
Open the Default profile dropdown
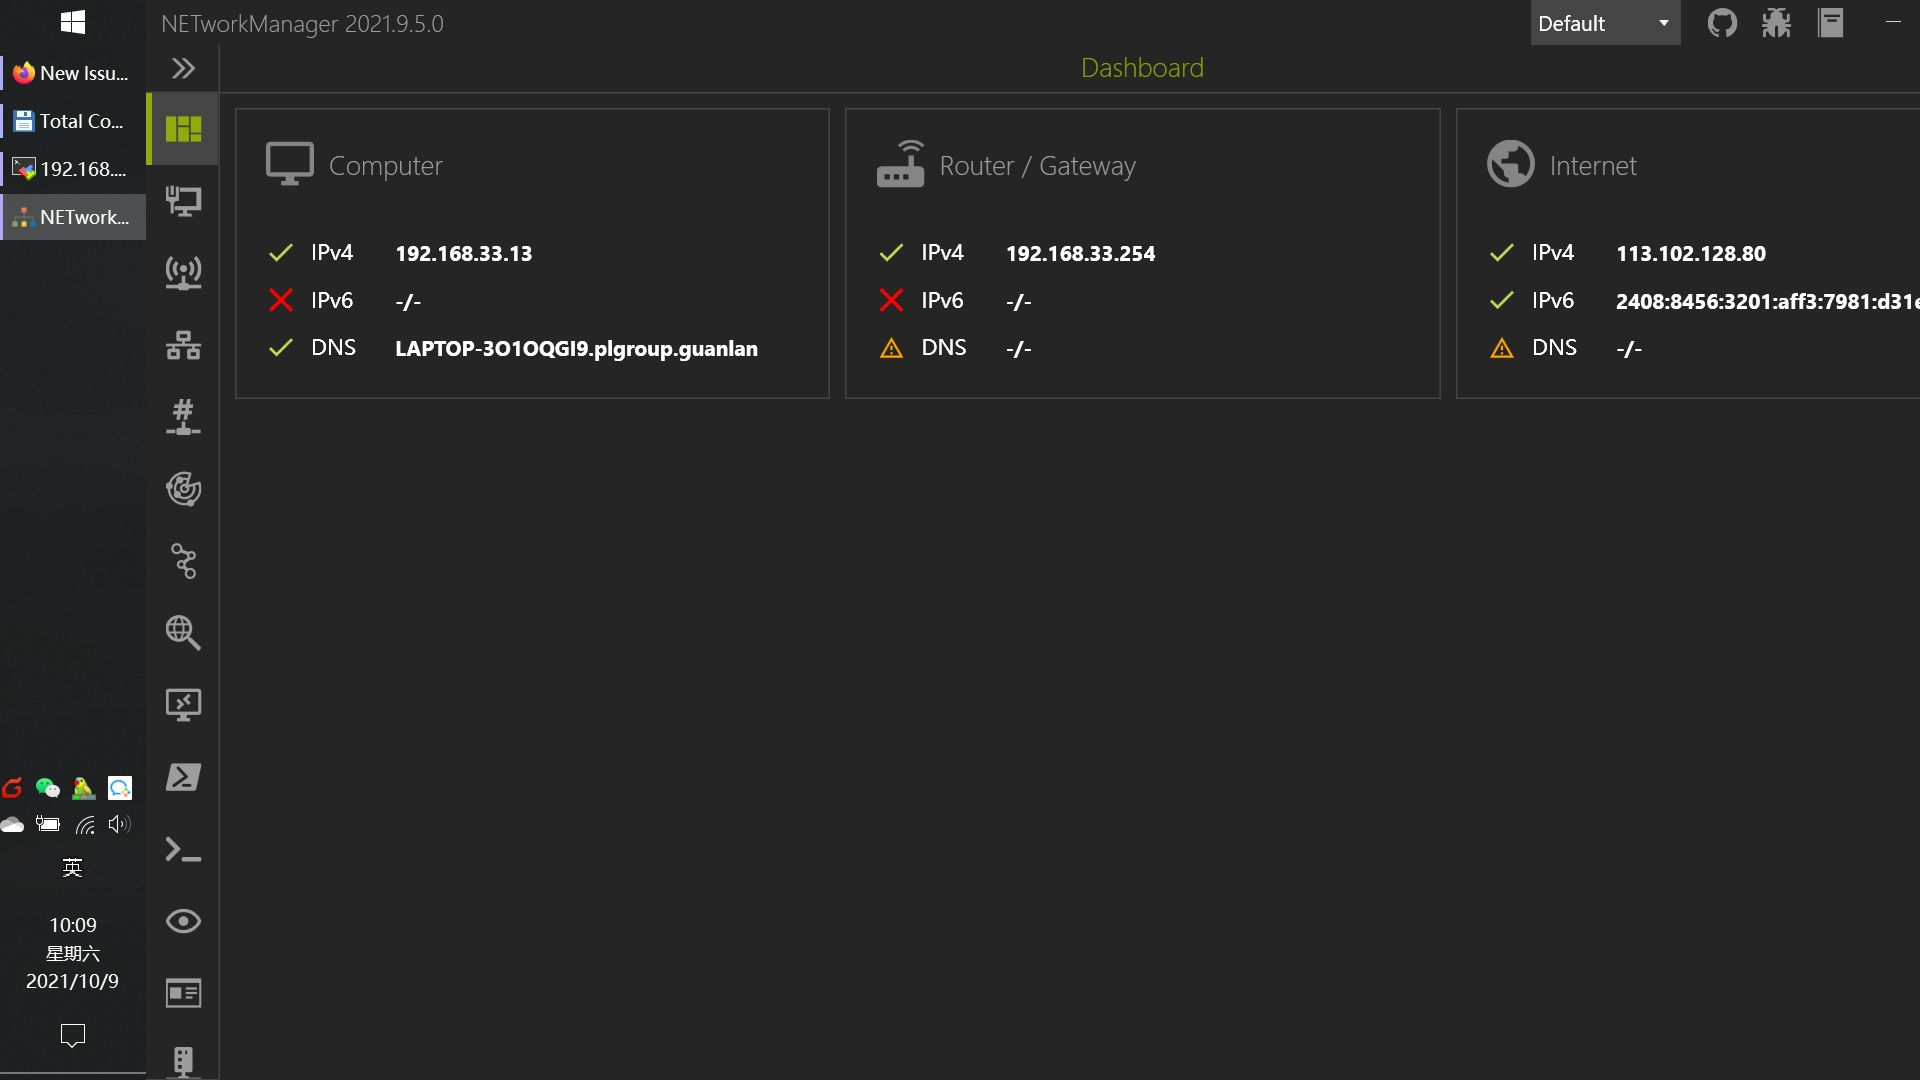tap(1605, 22)
